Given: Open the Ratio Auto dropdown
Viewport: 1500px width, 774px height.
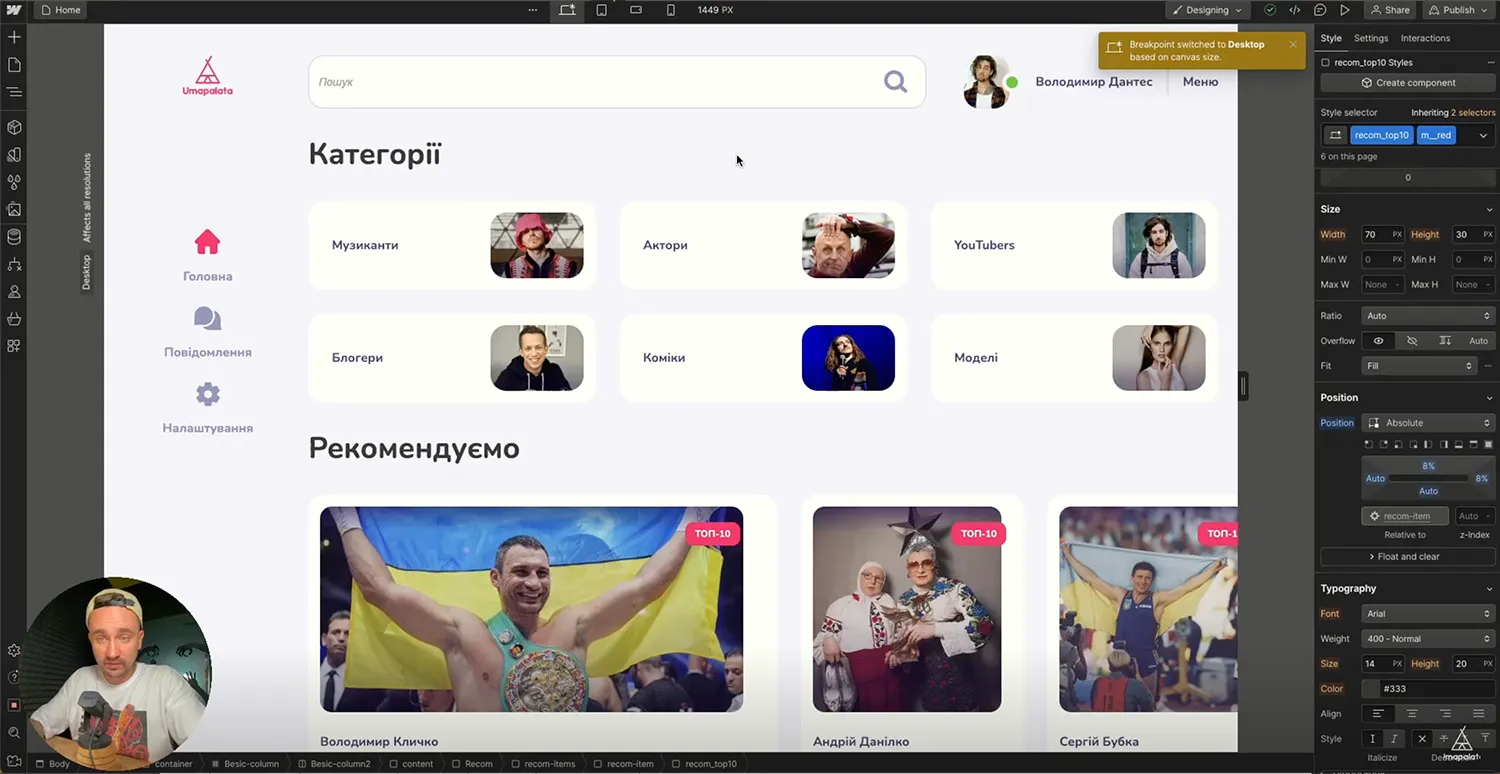Looking at the screenshot, I should pos(1428,316).
